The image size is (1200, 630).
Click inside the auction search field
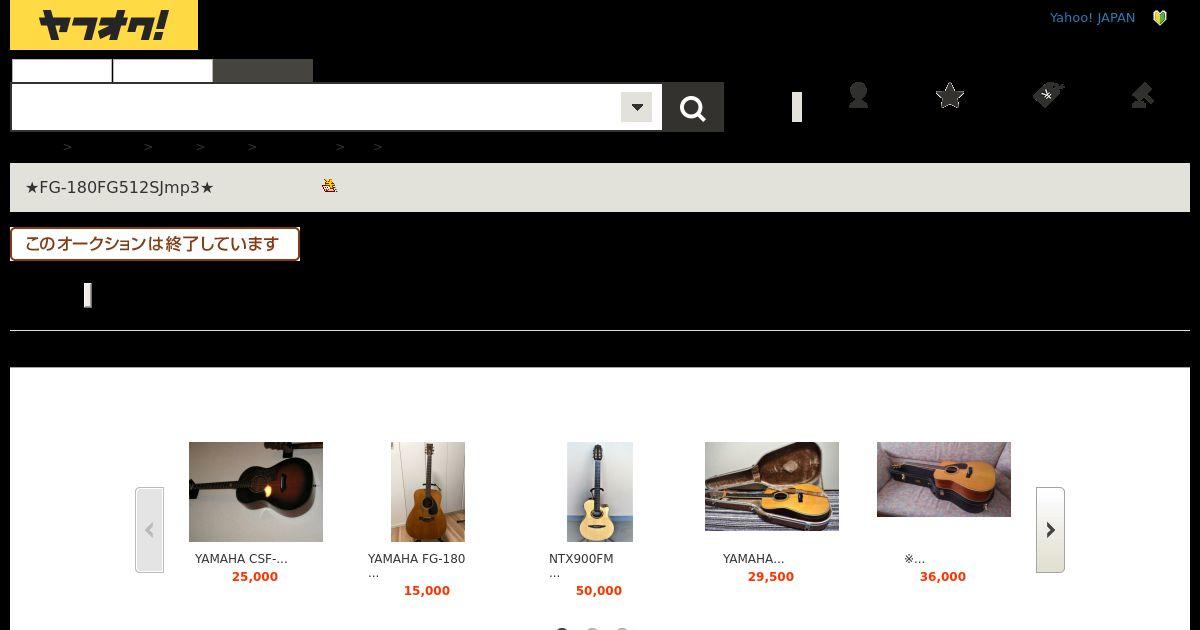[x=316, y=107]
